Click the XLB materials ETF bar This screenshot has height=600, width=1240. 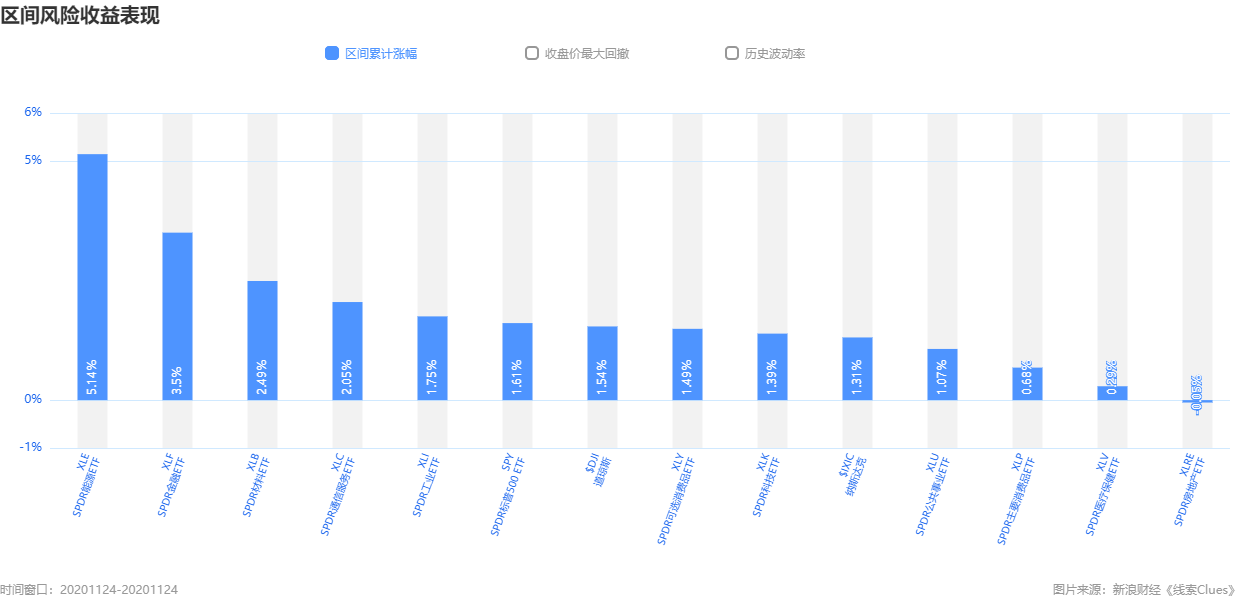coord(263,340)
